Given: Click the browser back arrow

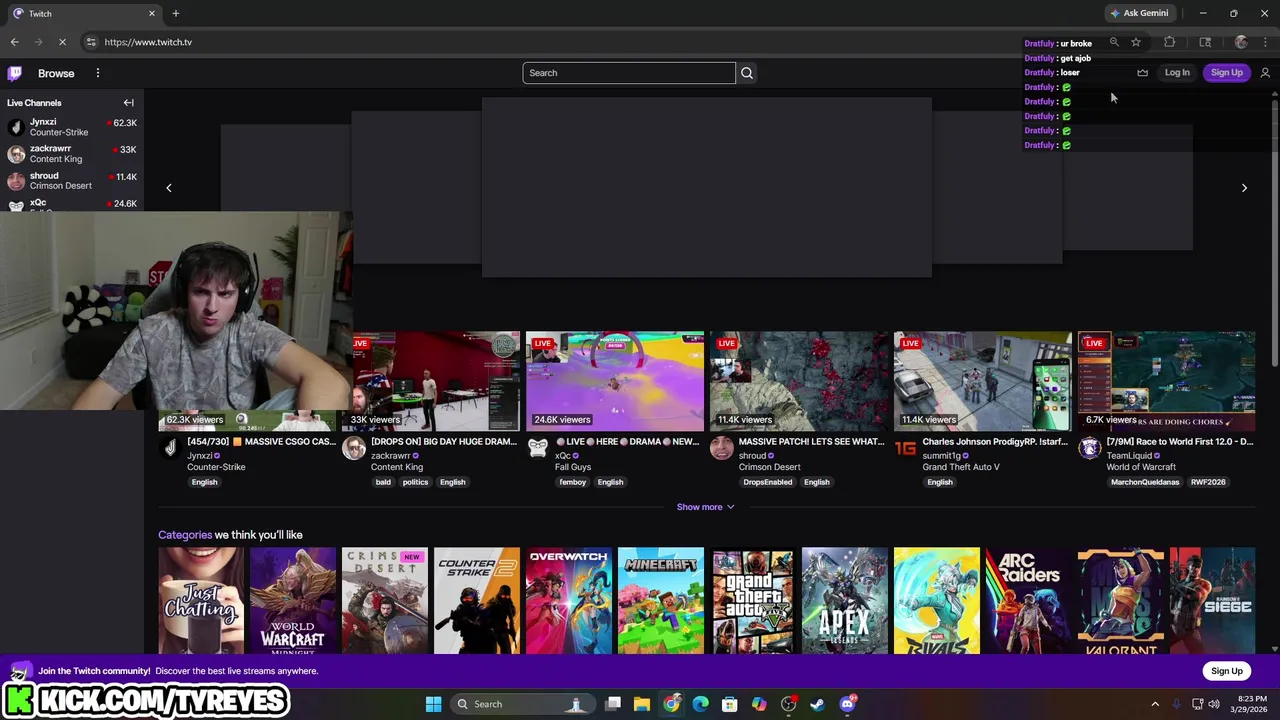Looking at the screenshot, I should [x=14, y=42].
